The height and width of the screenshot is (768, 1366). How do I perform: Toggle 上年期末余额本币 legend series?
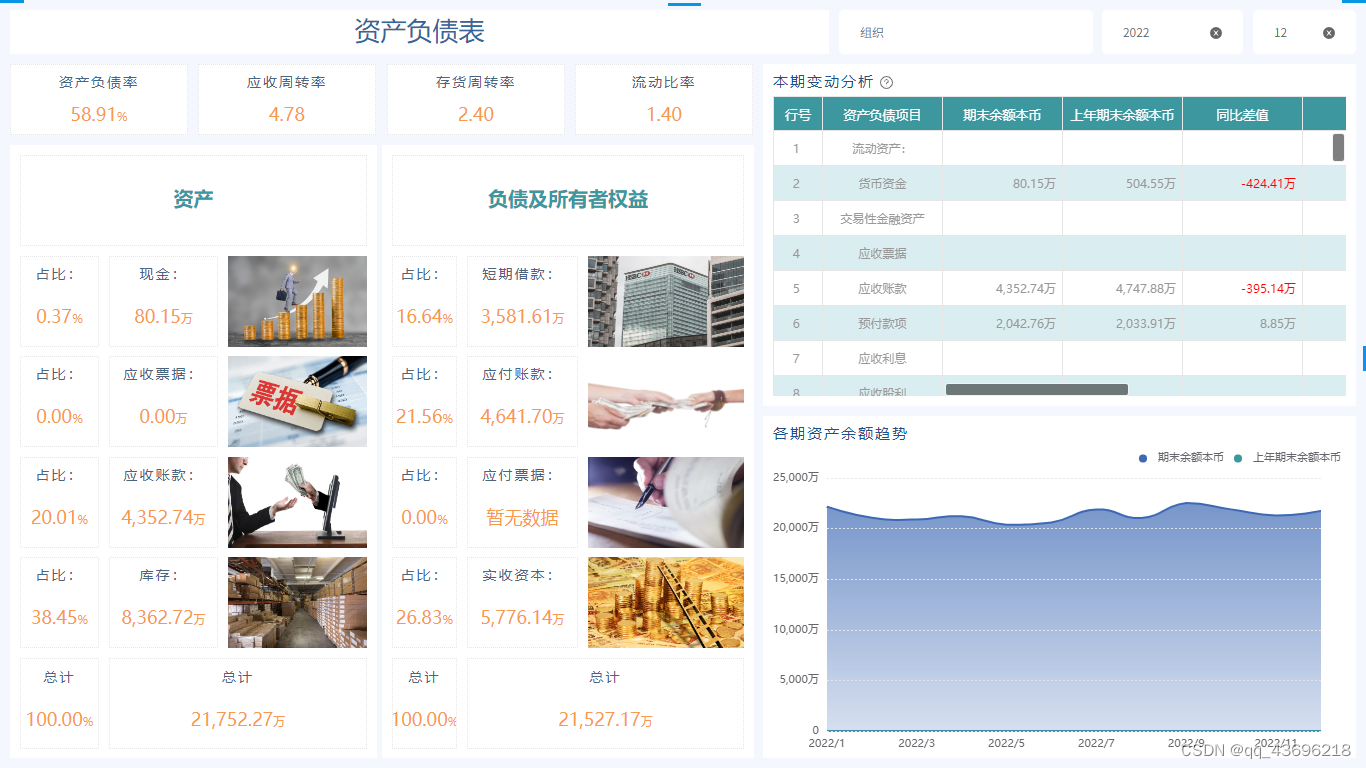coord(1287,457)
